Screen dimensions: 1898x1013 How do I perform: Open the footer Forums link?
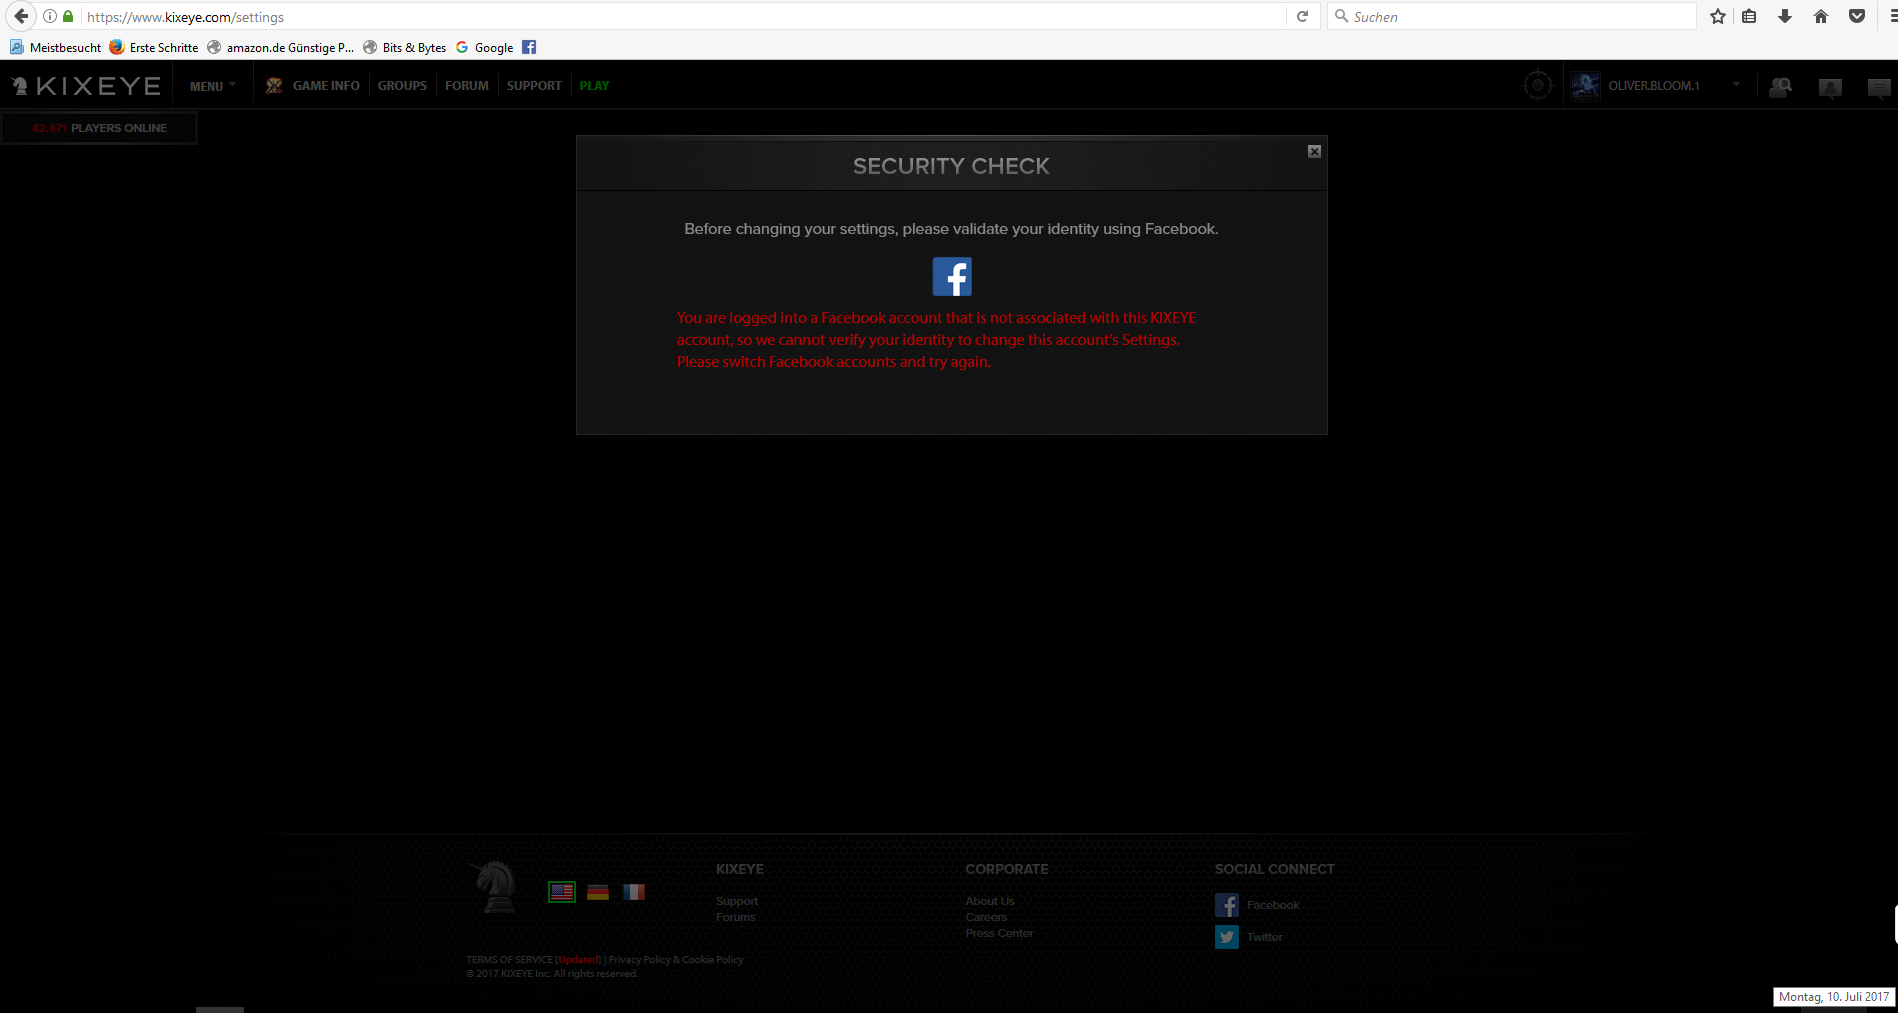[x=736, y=917]
